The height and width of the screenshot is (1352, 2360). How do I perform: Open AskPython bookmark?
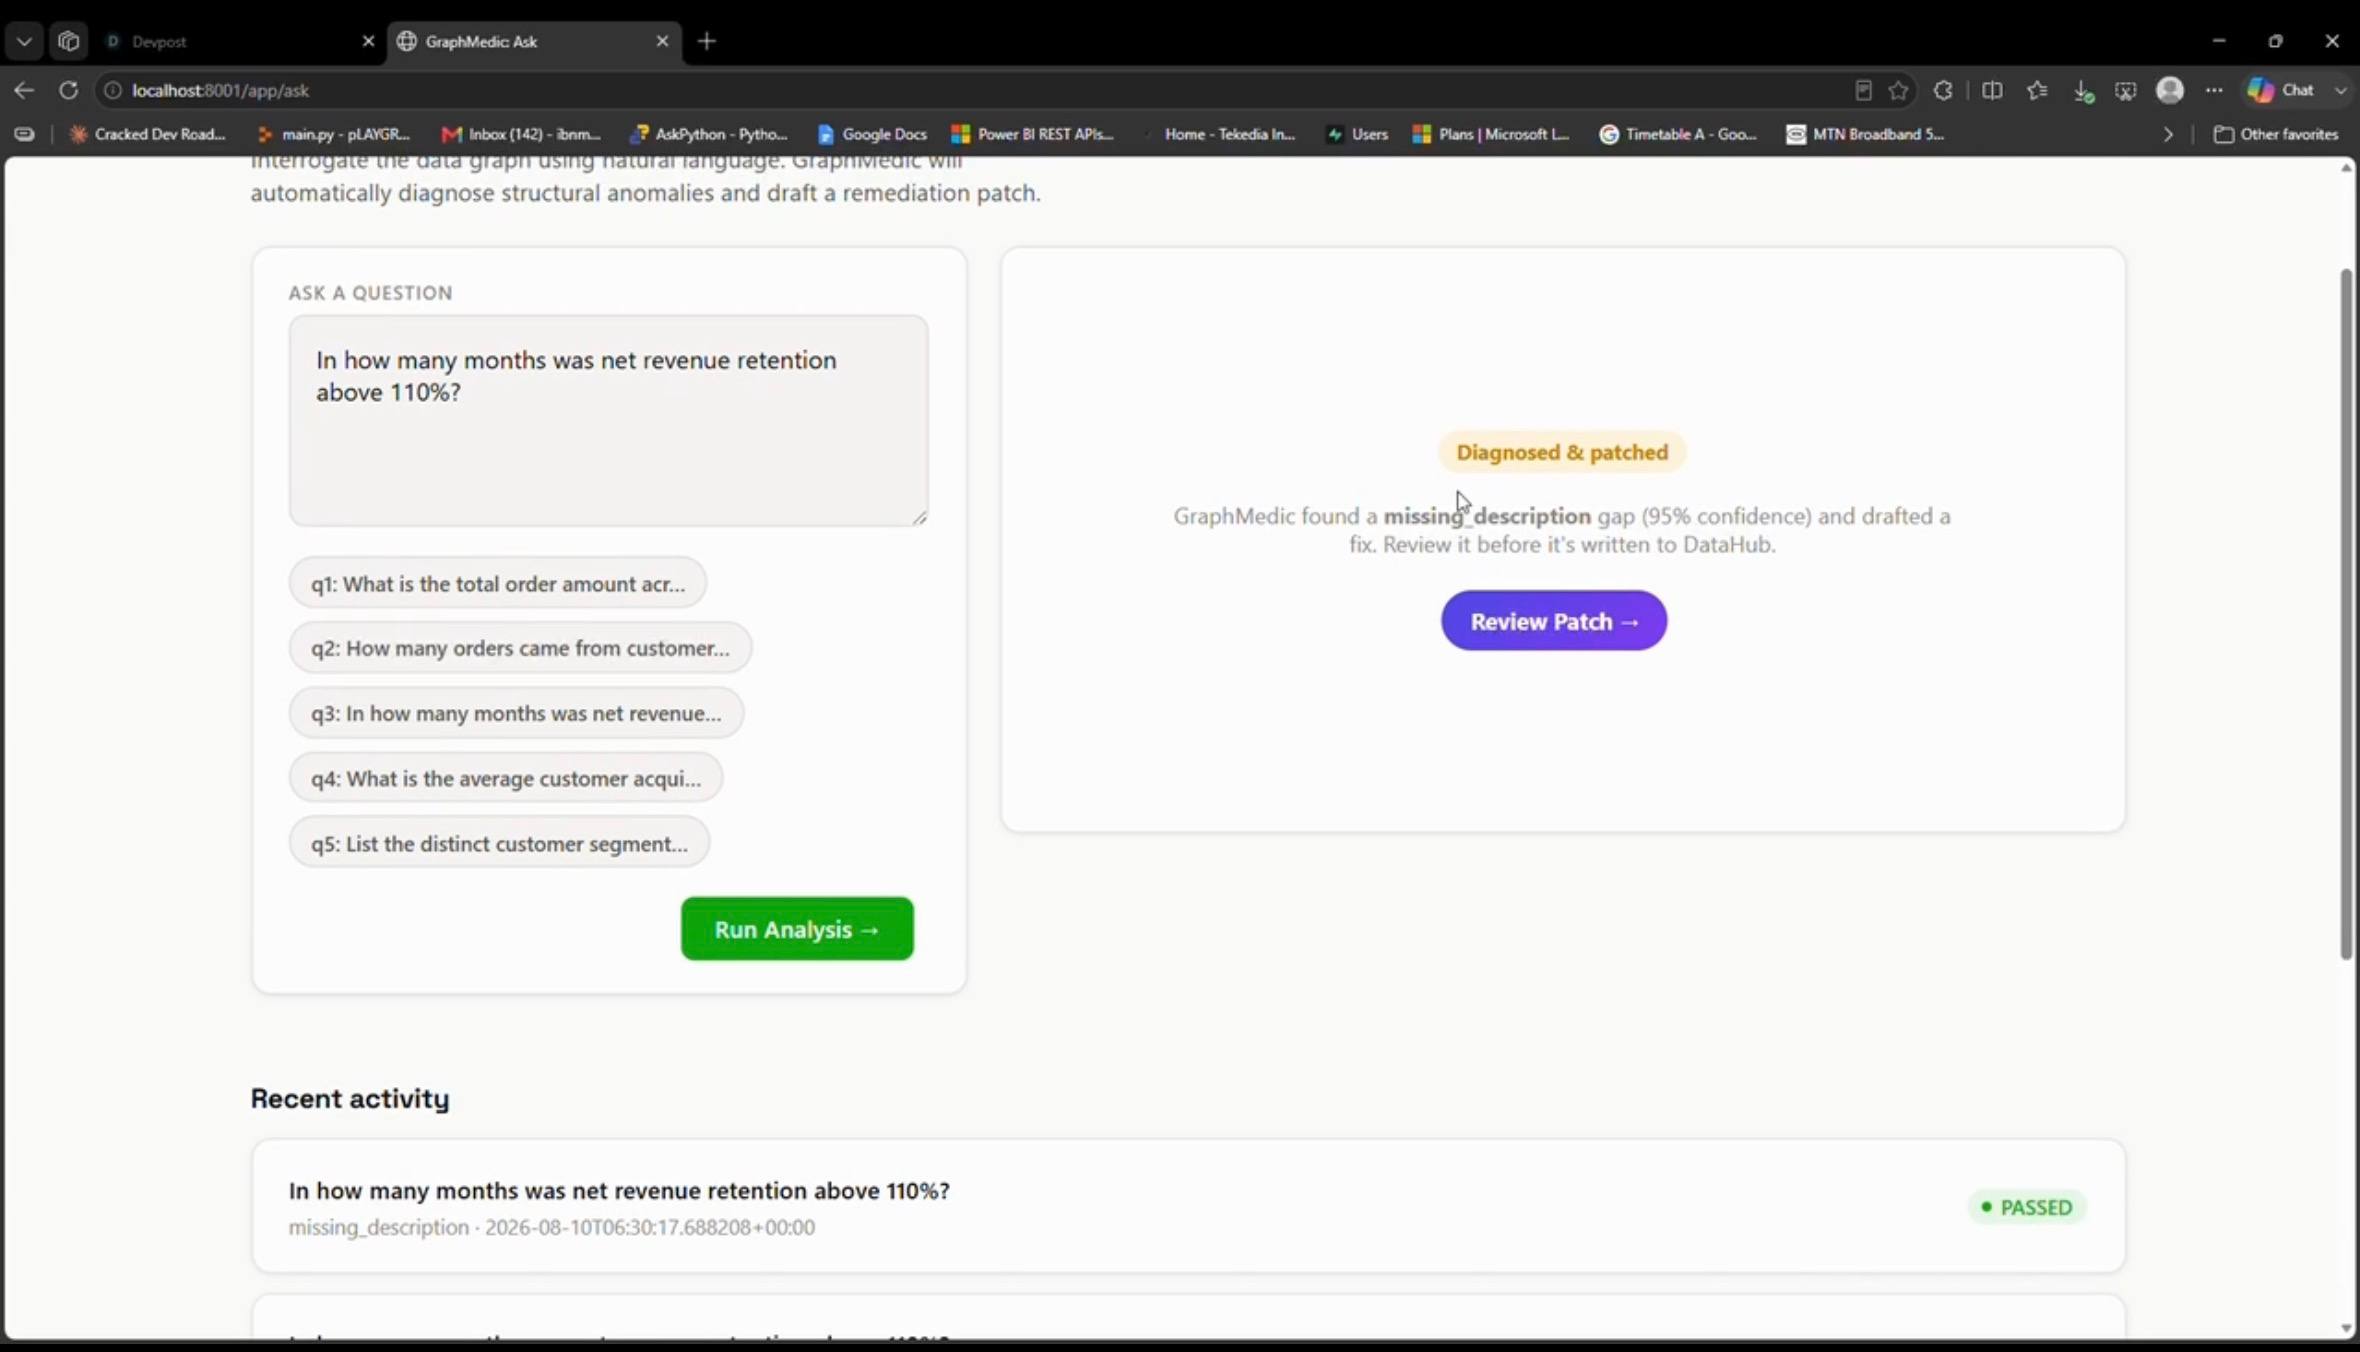coord(709,134)
